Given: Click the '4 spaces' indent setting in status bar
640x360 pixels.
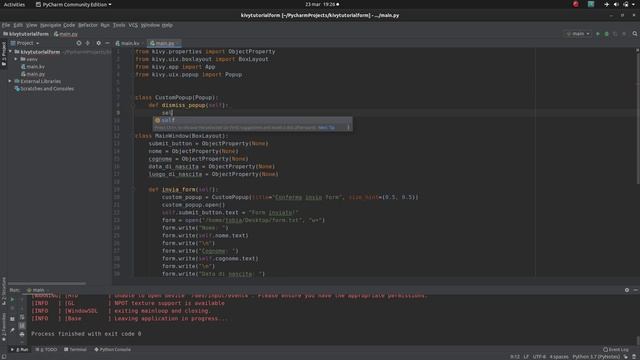Looking at the screenshot, I should [x=559, y=357].
